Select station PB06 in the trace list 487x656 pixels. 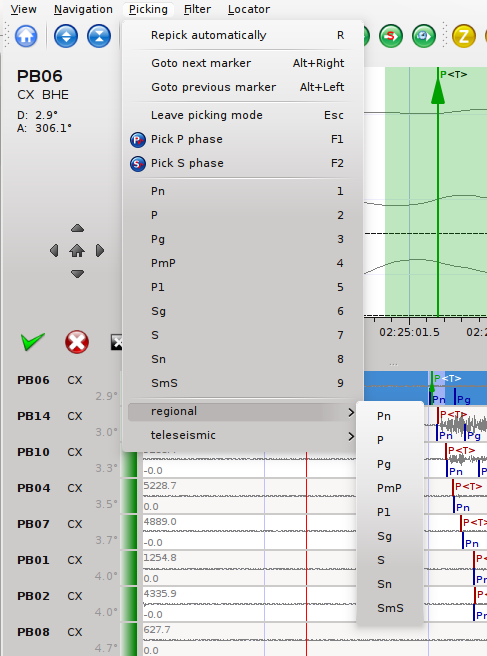pyautogui.click(x=33, y=380)
